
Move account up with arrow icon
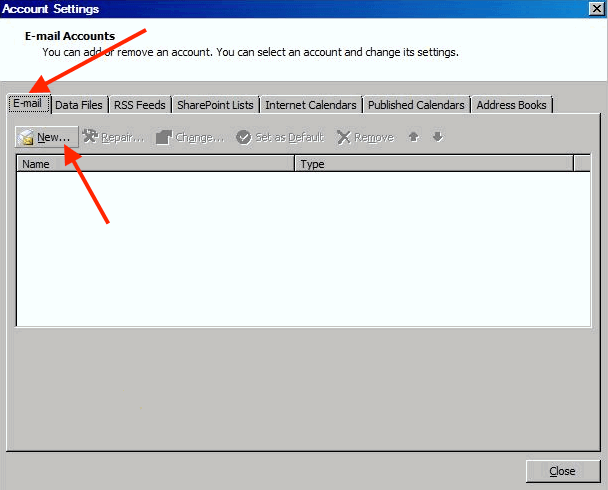pyautogui.click(x=414, y=137)
